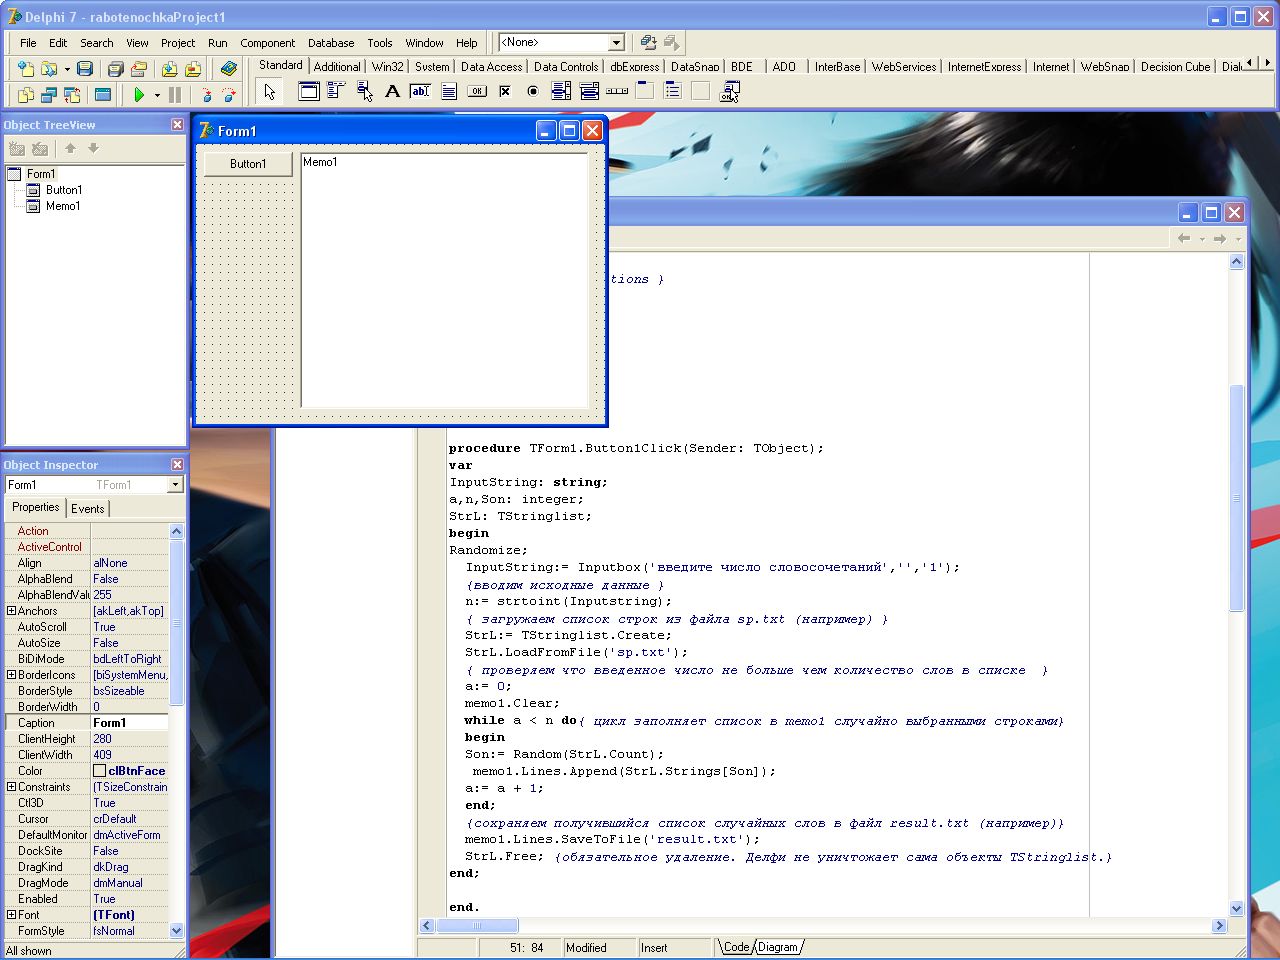
Task: Select Button1 in Object TreeView
Action: [64, 190]
